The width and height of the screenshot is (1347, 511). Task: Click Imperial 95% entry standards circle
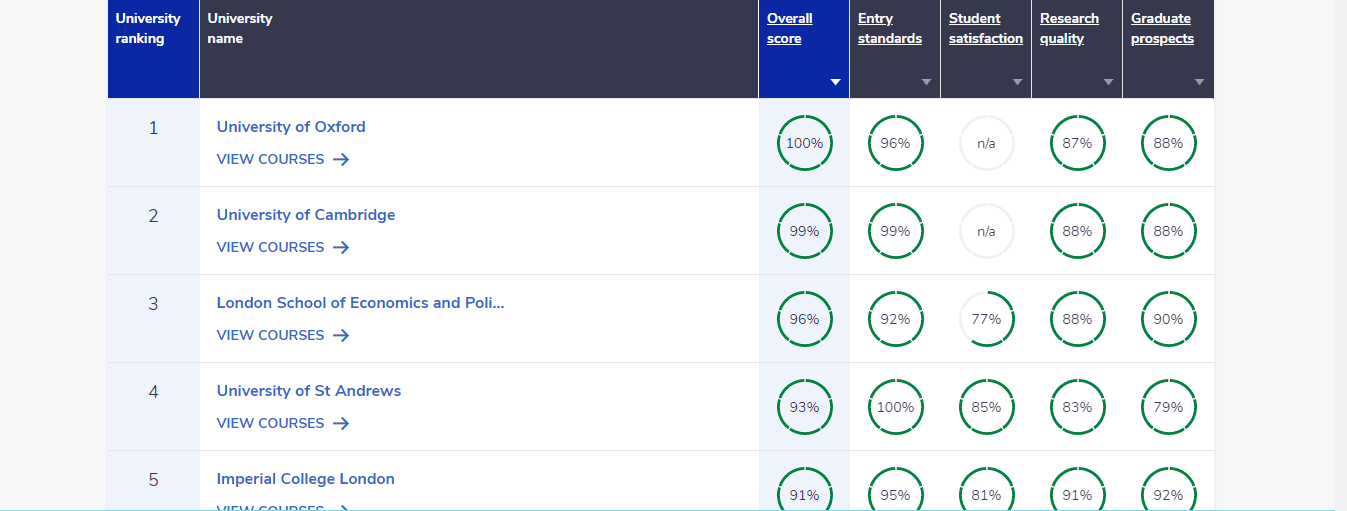coord(895,489)
